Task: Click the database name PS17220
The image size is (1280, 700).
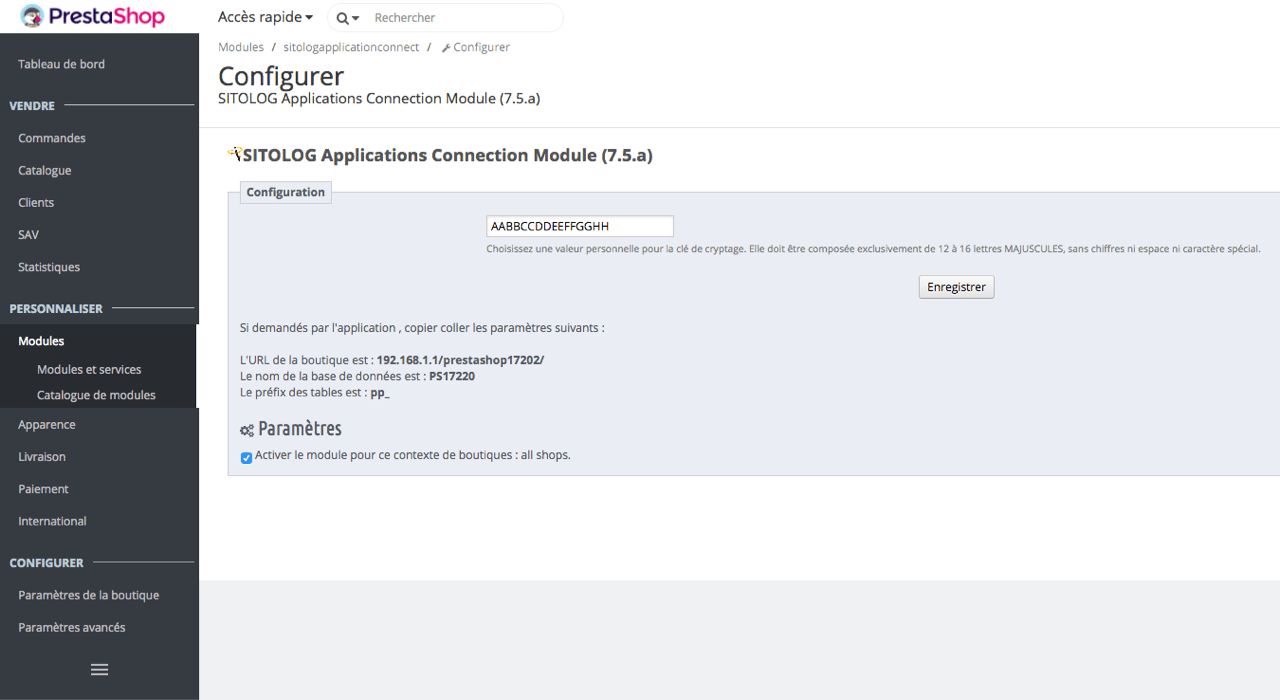Action: tap(452, 376)
